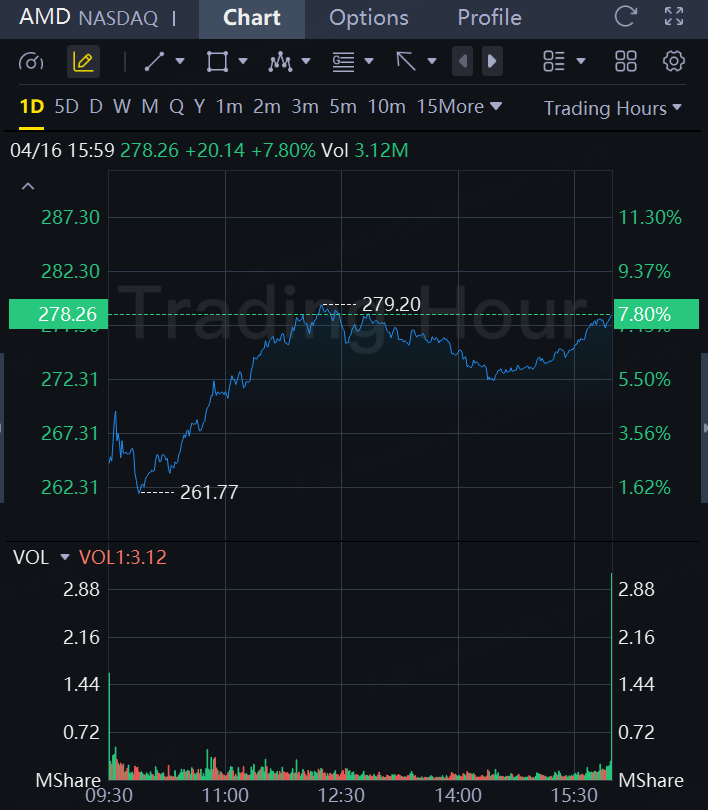Click the 279.20 high price label

pos(391,304)
